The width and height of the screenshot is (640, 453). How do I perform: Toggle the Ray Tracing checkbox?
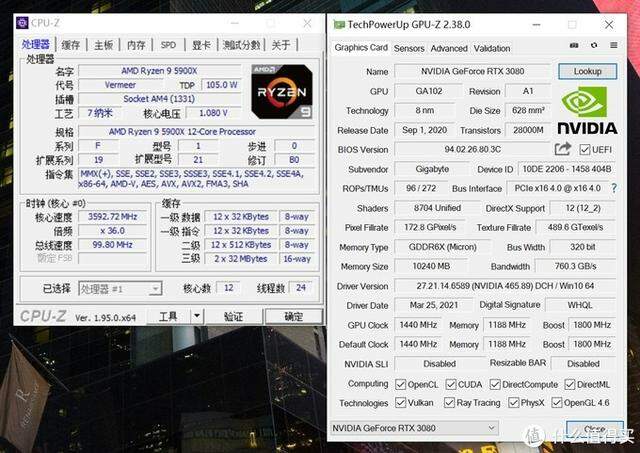[449, 403]
